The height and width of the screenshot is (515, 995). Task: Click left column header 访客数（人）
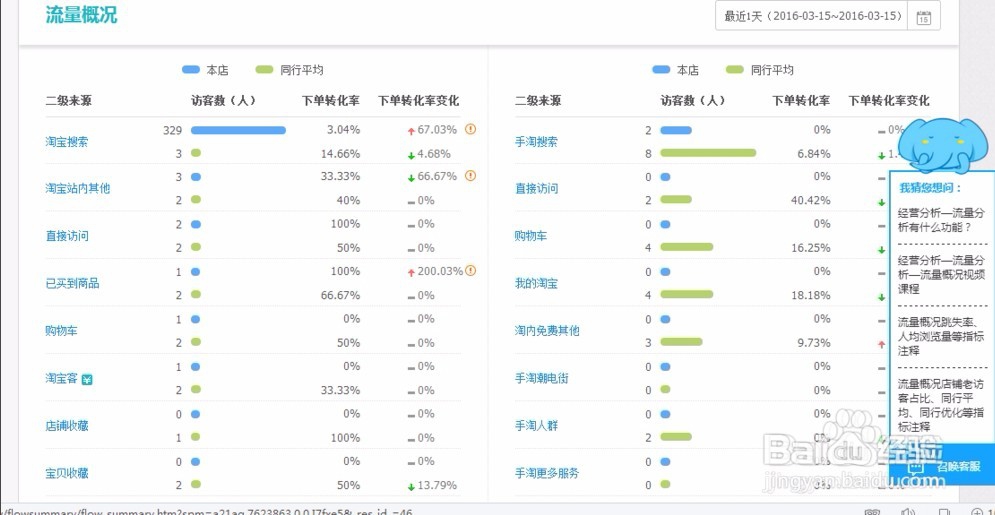point(223,101)
